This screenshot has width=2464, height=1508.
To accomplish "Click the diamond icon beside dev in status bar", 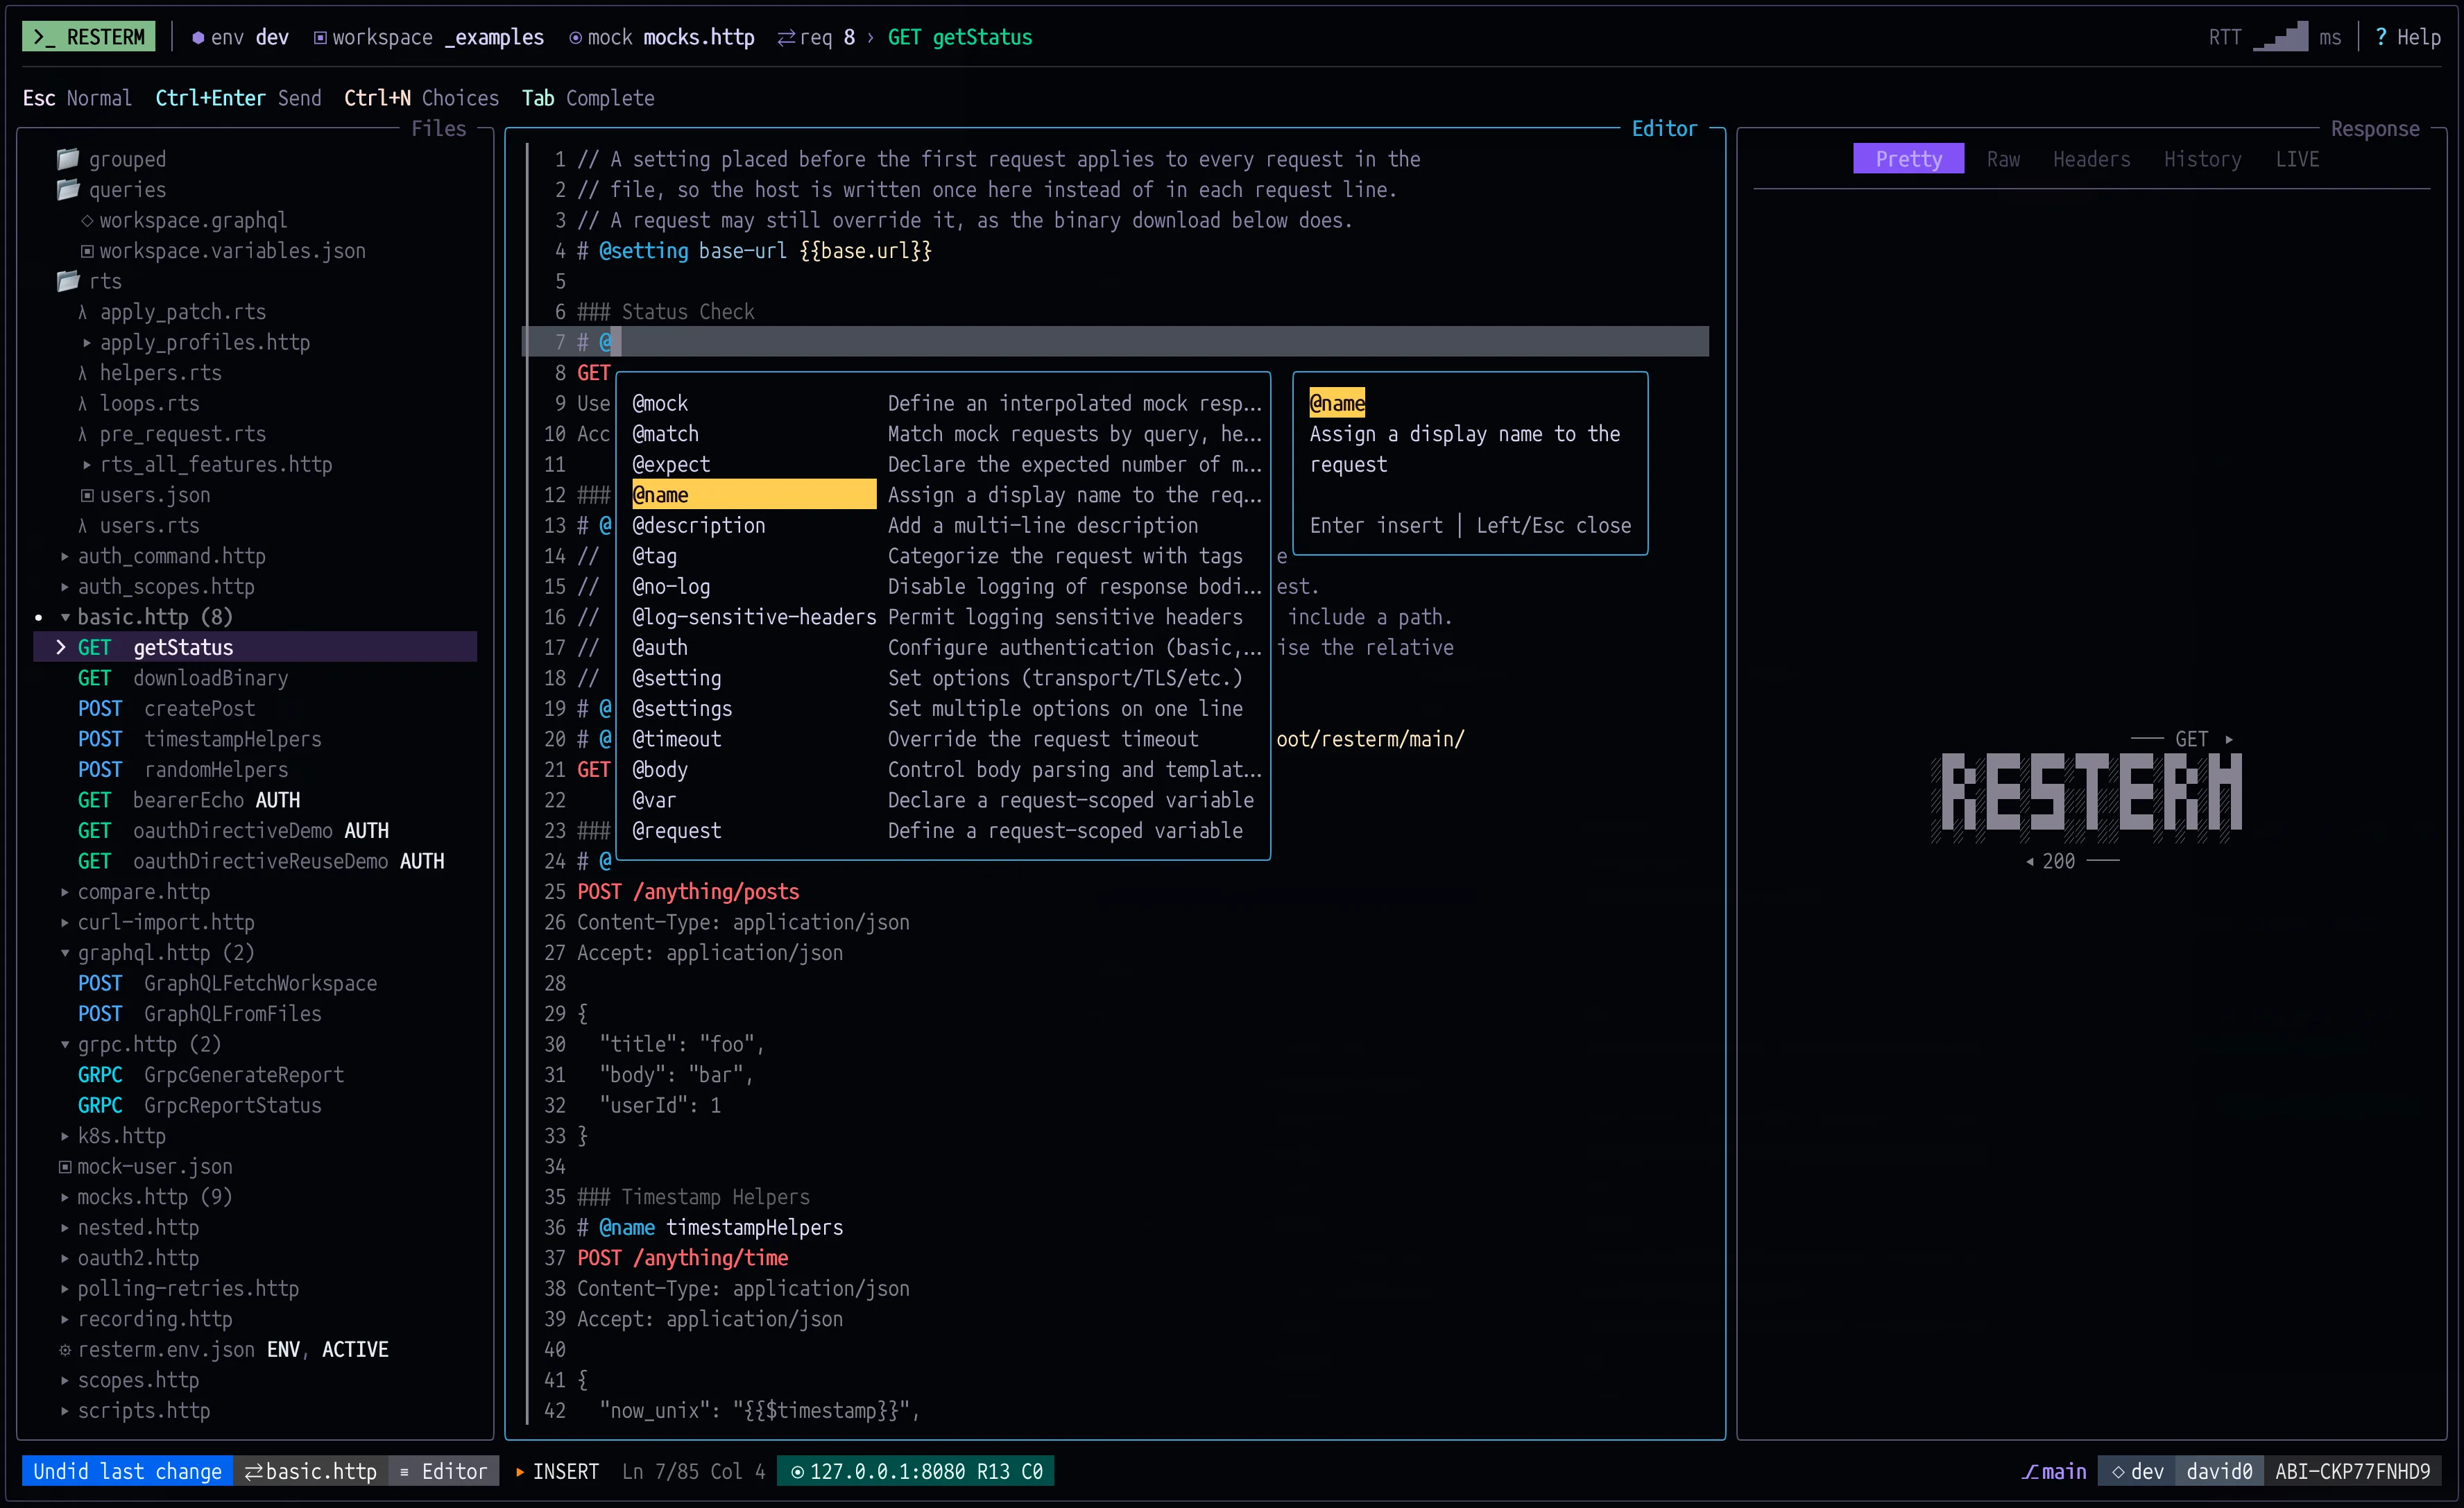I will point(2118,1471).
